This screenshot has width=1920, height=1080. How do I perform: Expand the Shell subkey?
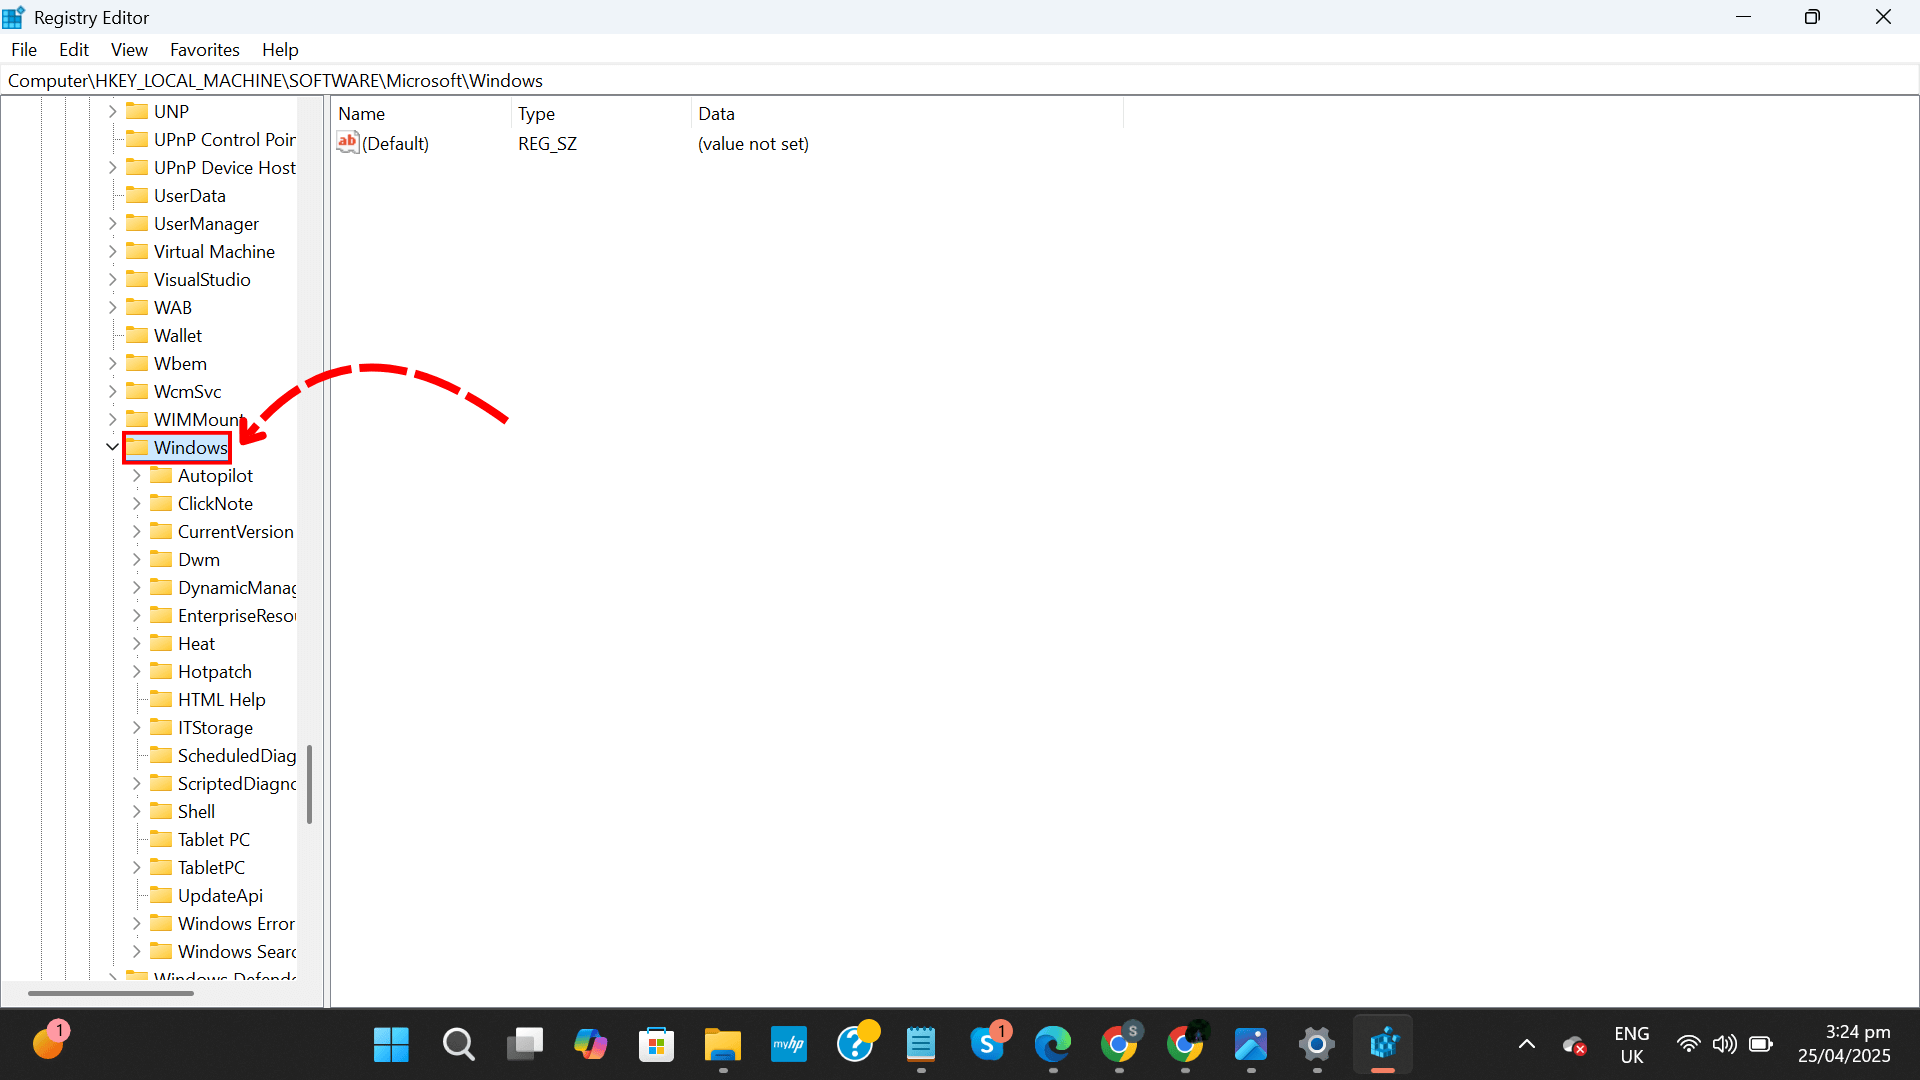(x=137, y=811)
